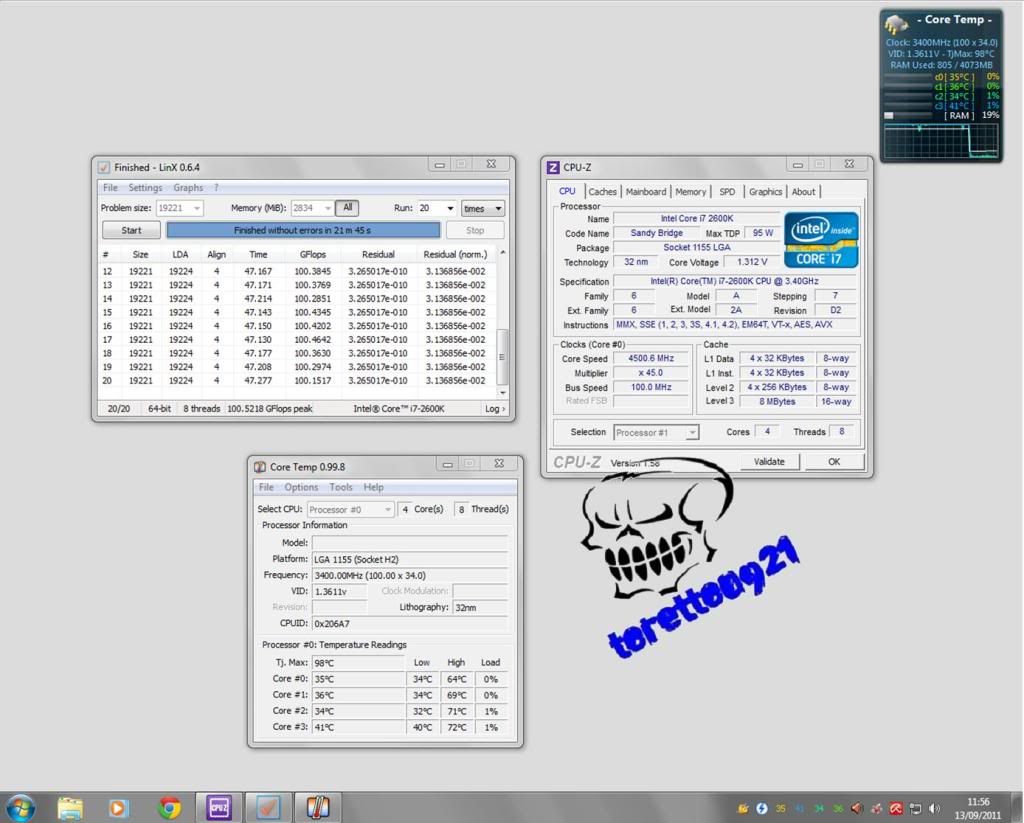The width and height of the screenshot is (1024, 823).
Task: Open the Settings menu in LinX
Action: click(x=145, y=187)
